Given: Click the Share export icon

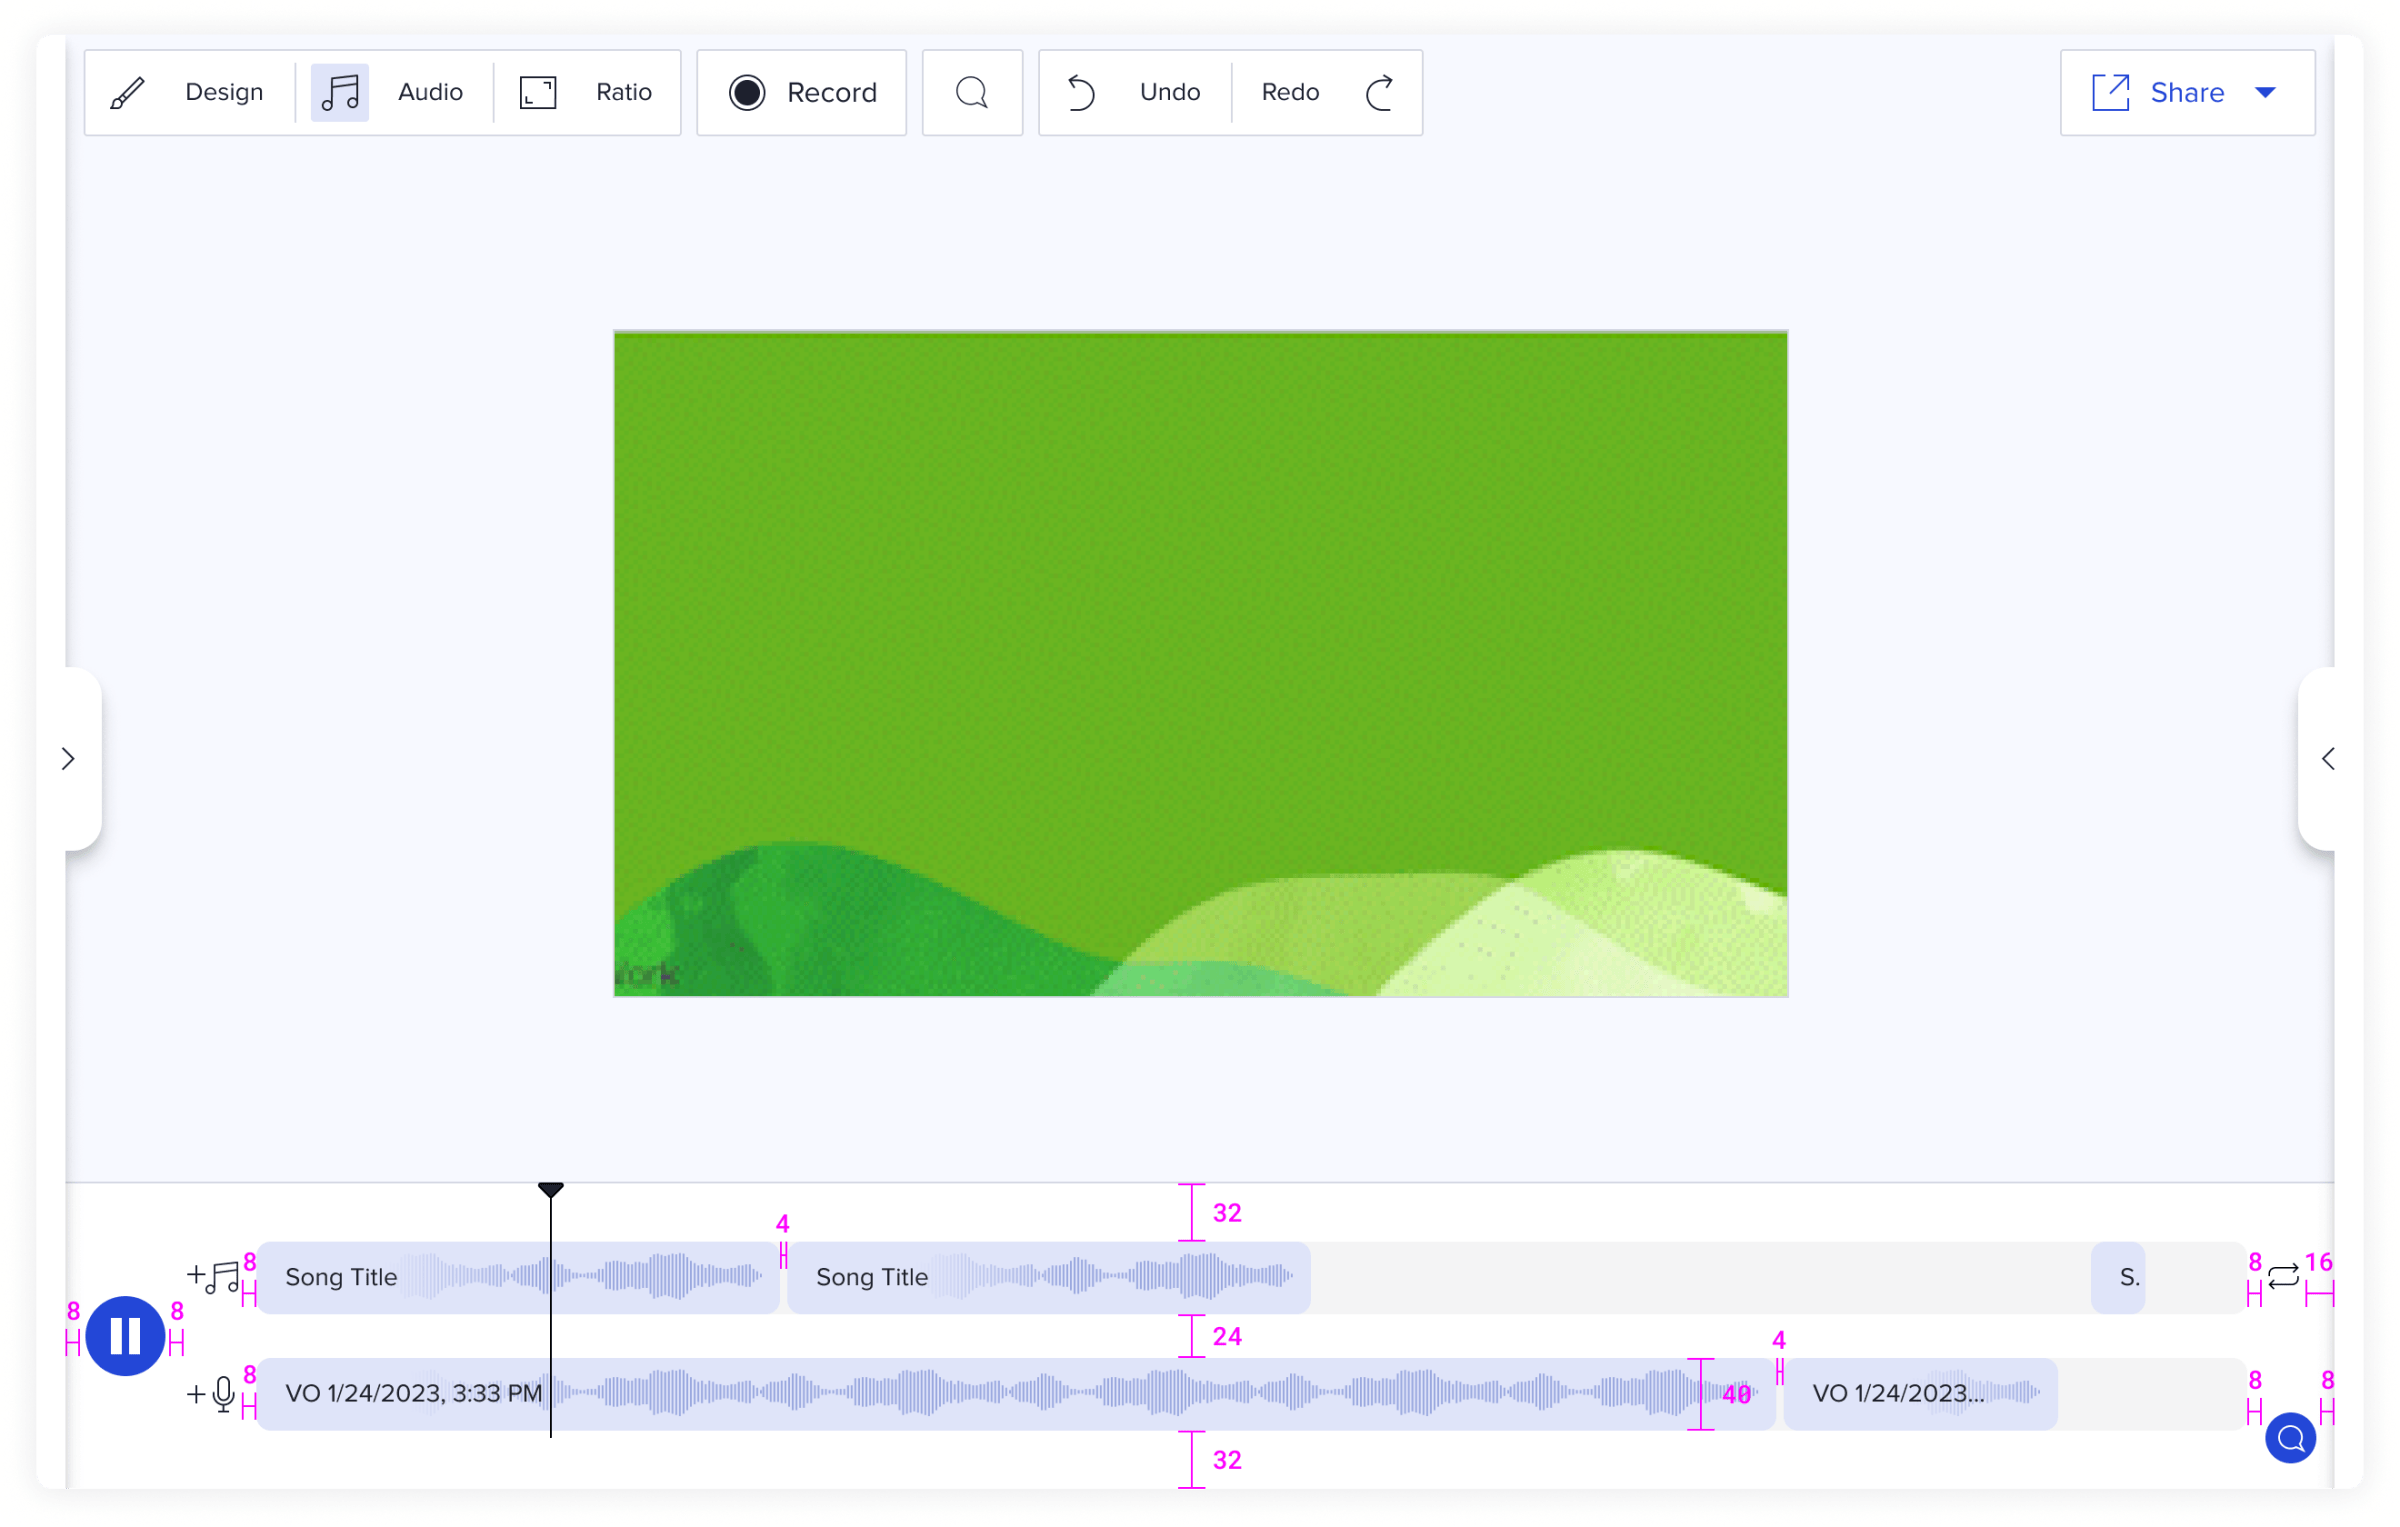Looking at the screenshot, I should (2110, 93).
